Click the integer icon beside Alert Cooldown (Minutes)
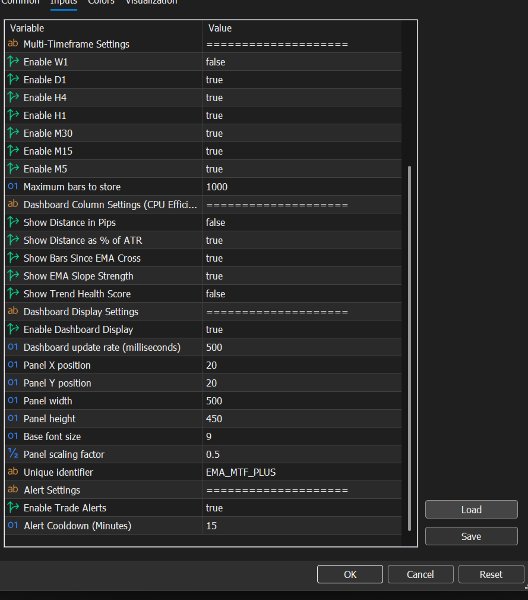 (13, 525)
